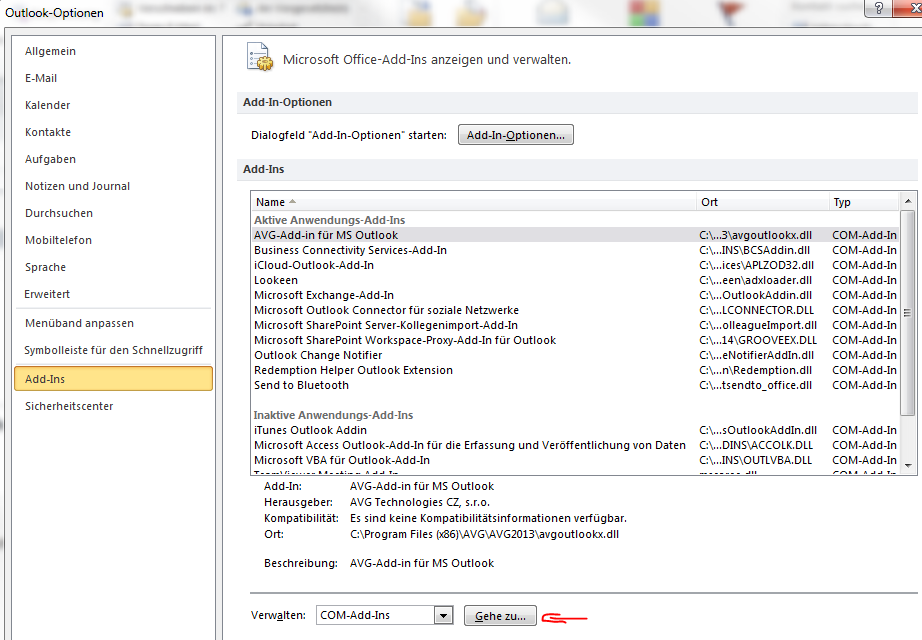Select Microsoft Exchange-Add-In row
This screenshot has height=640, width=922.
point(575,295)
